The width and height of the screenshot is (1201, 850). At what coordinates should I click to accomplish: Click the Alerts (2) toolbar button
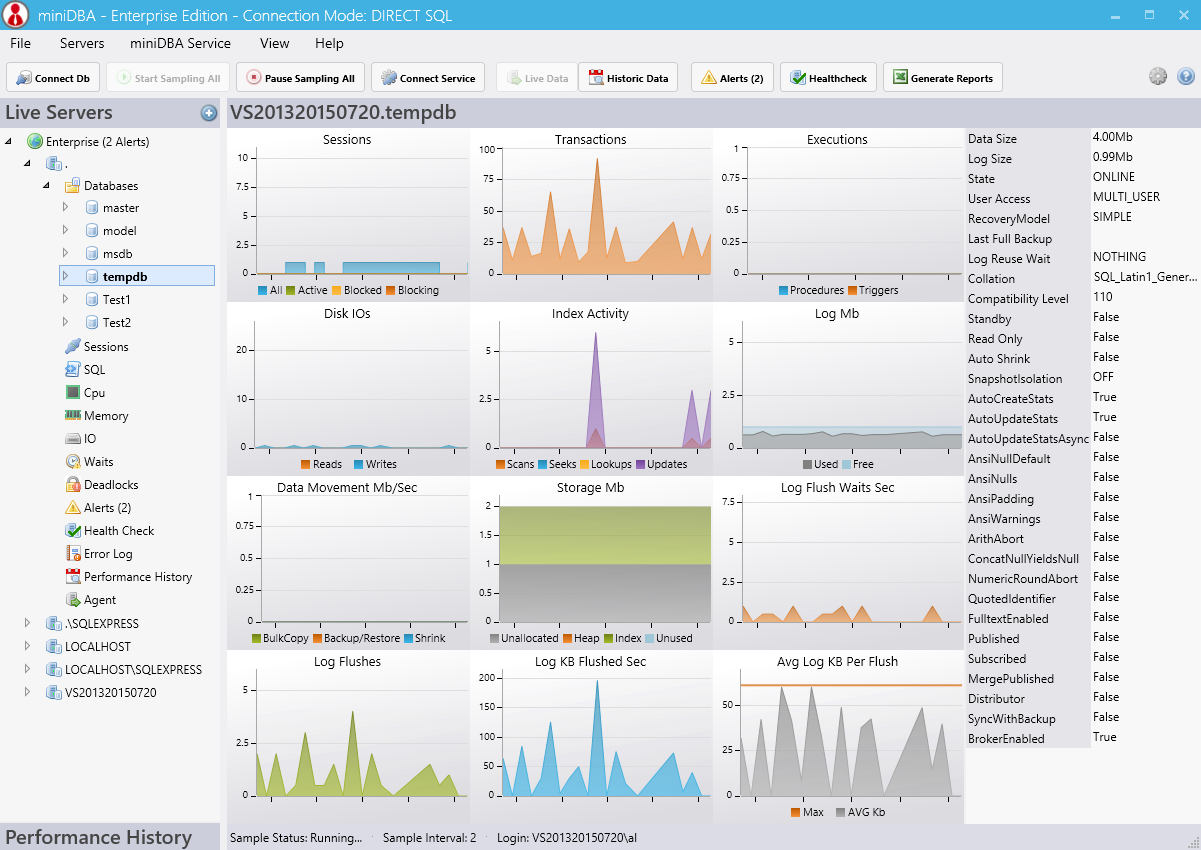732,78
